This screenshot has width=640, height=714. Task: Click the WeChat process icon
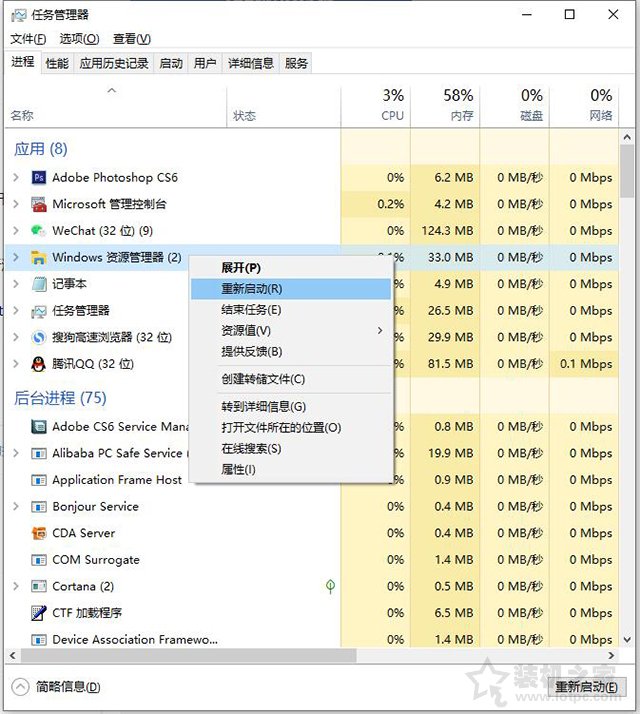pyautogui.click(x=39, y=231)
